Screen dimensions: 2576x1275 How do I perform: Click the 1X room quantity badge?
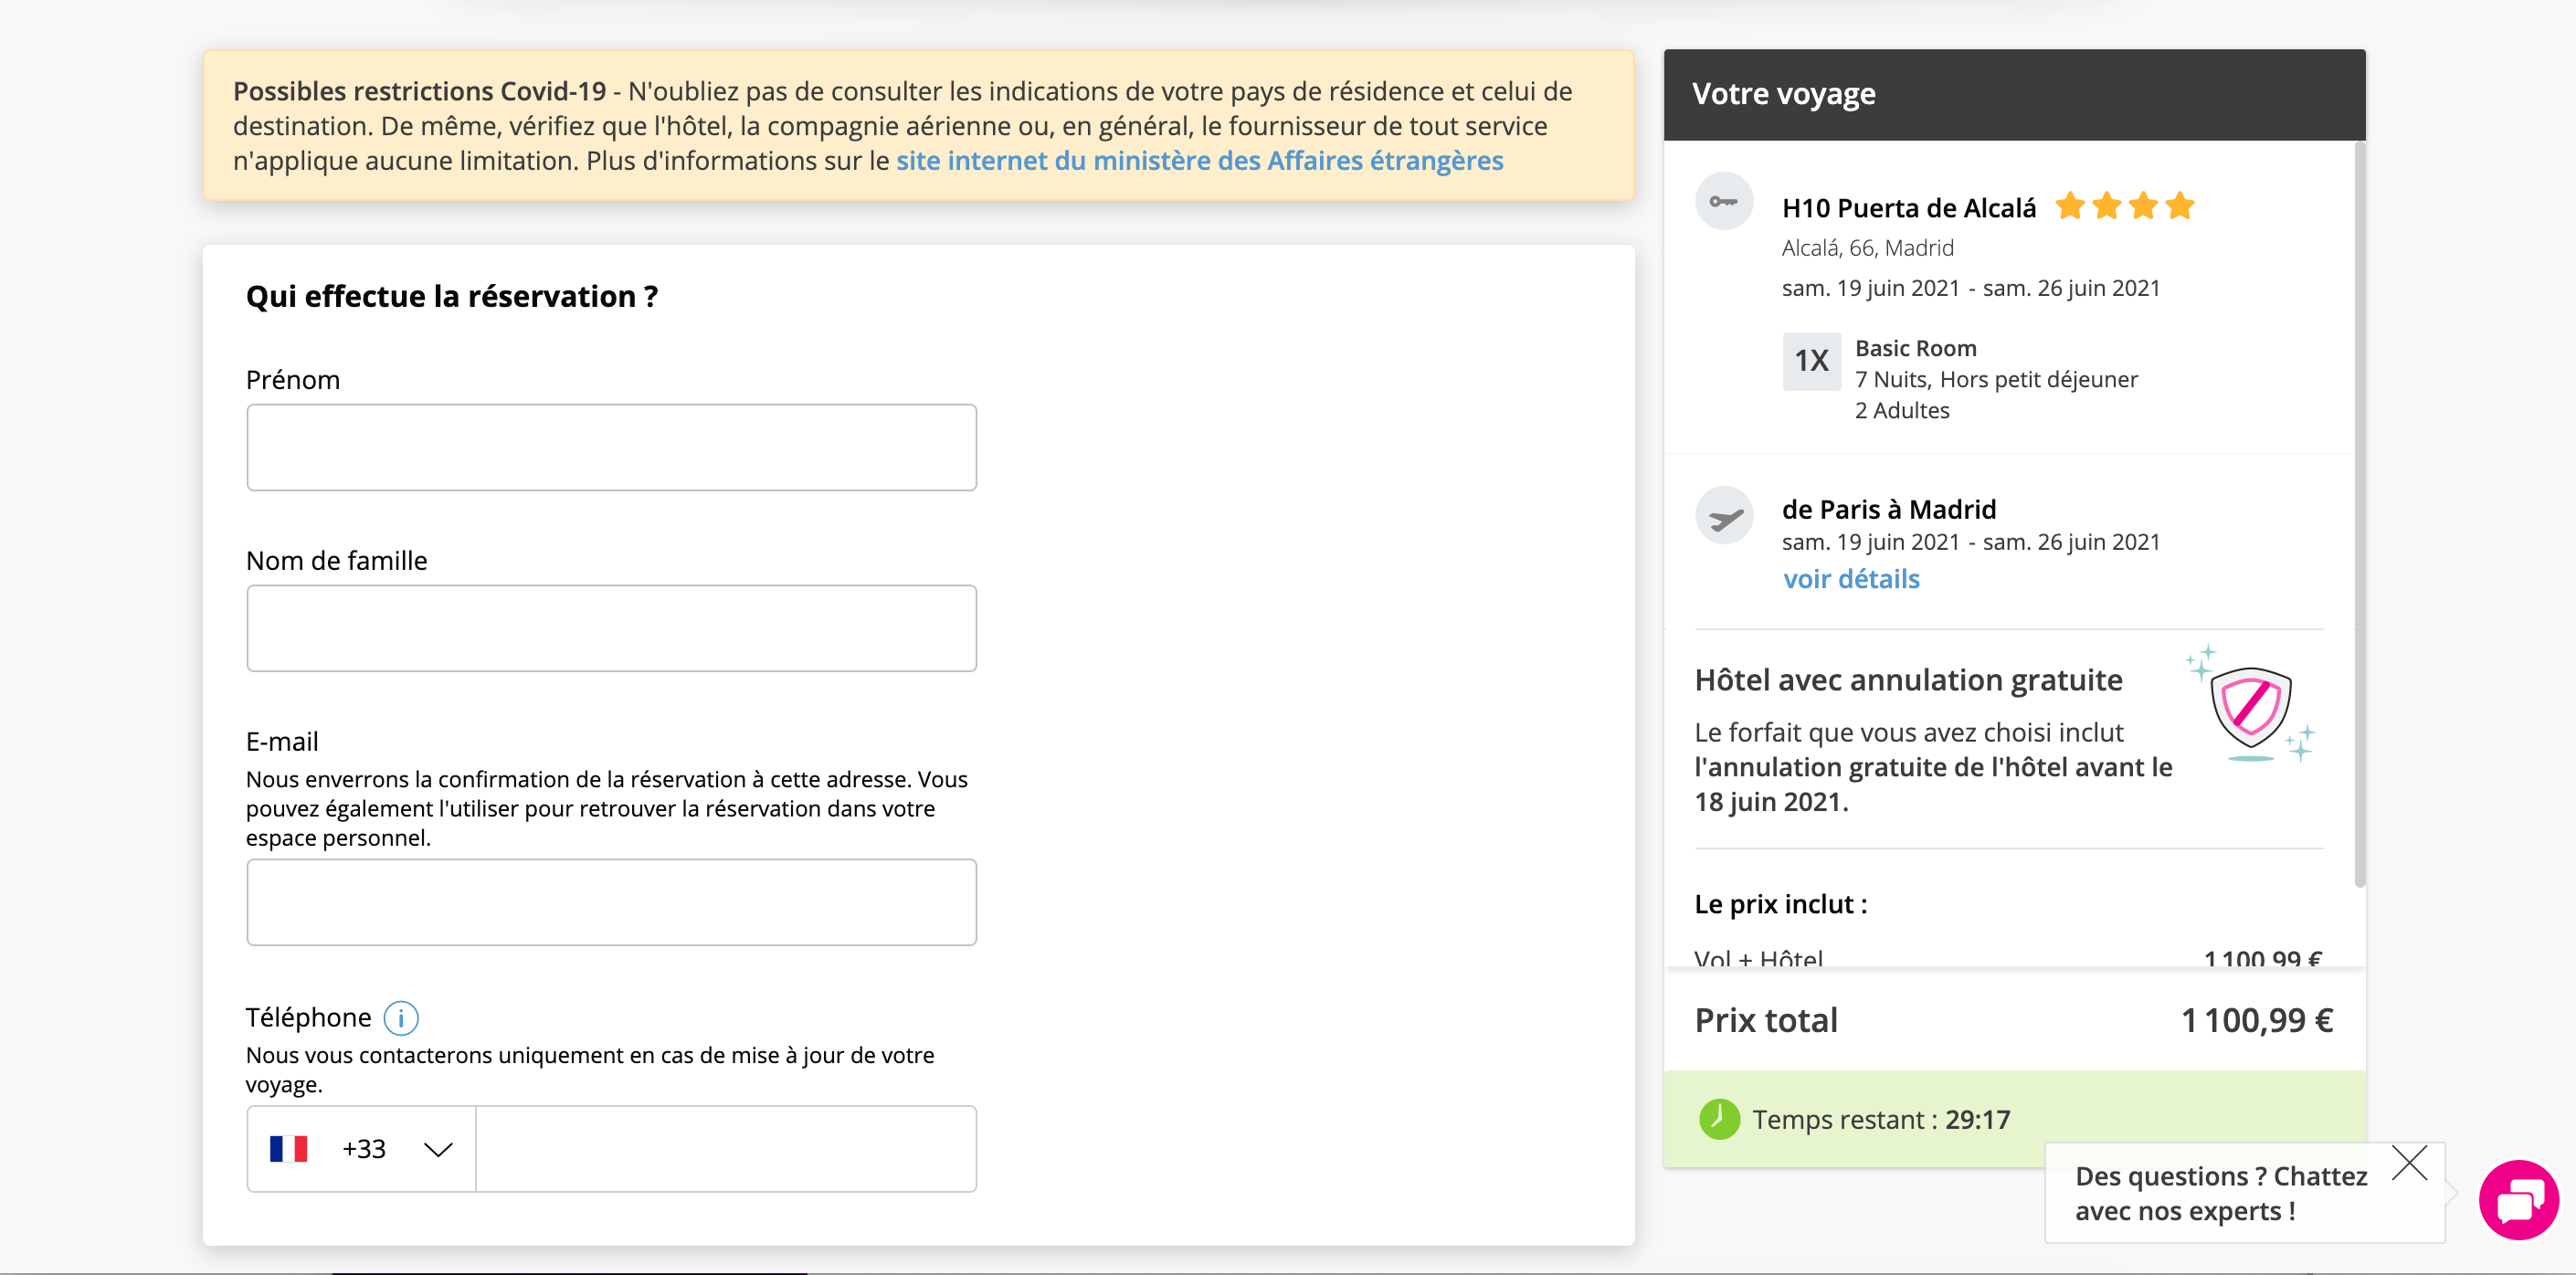click(1811, 361)
